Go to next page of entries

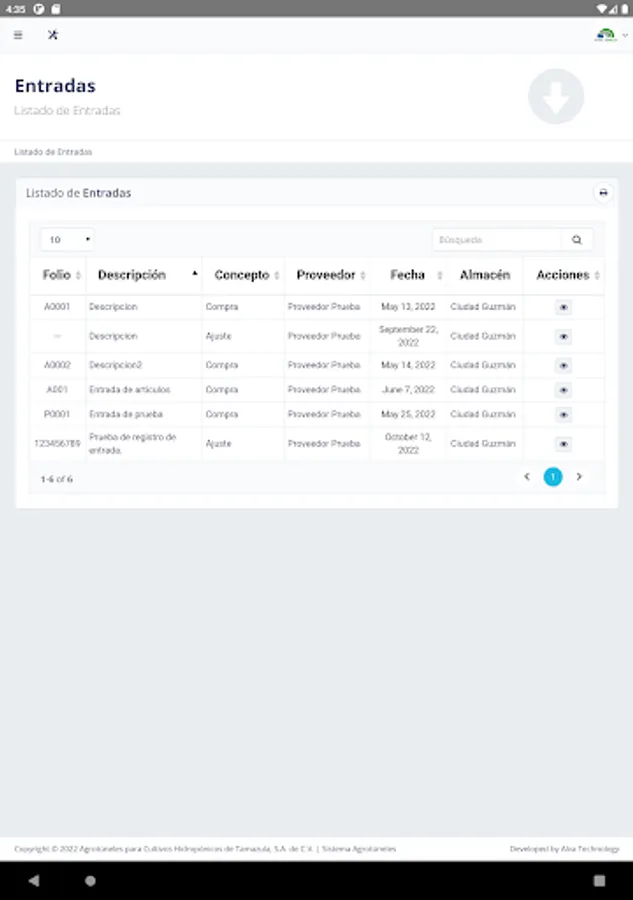579,477
